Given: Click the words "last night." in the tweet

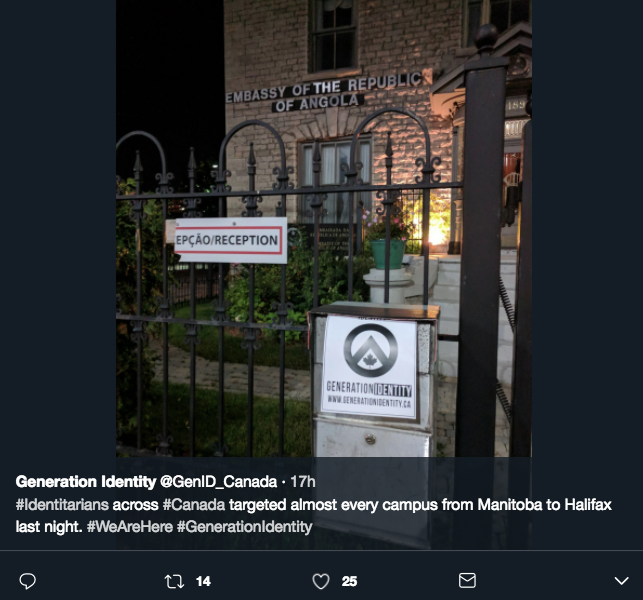Looking at the screenshot, I should 49,527.
